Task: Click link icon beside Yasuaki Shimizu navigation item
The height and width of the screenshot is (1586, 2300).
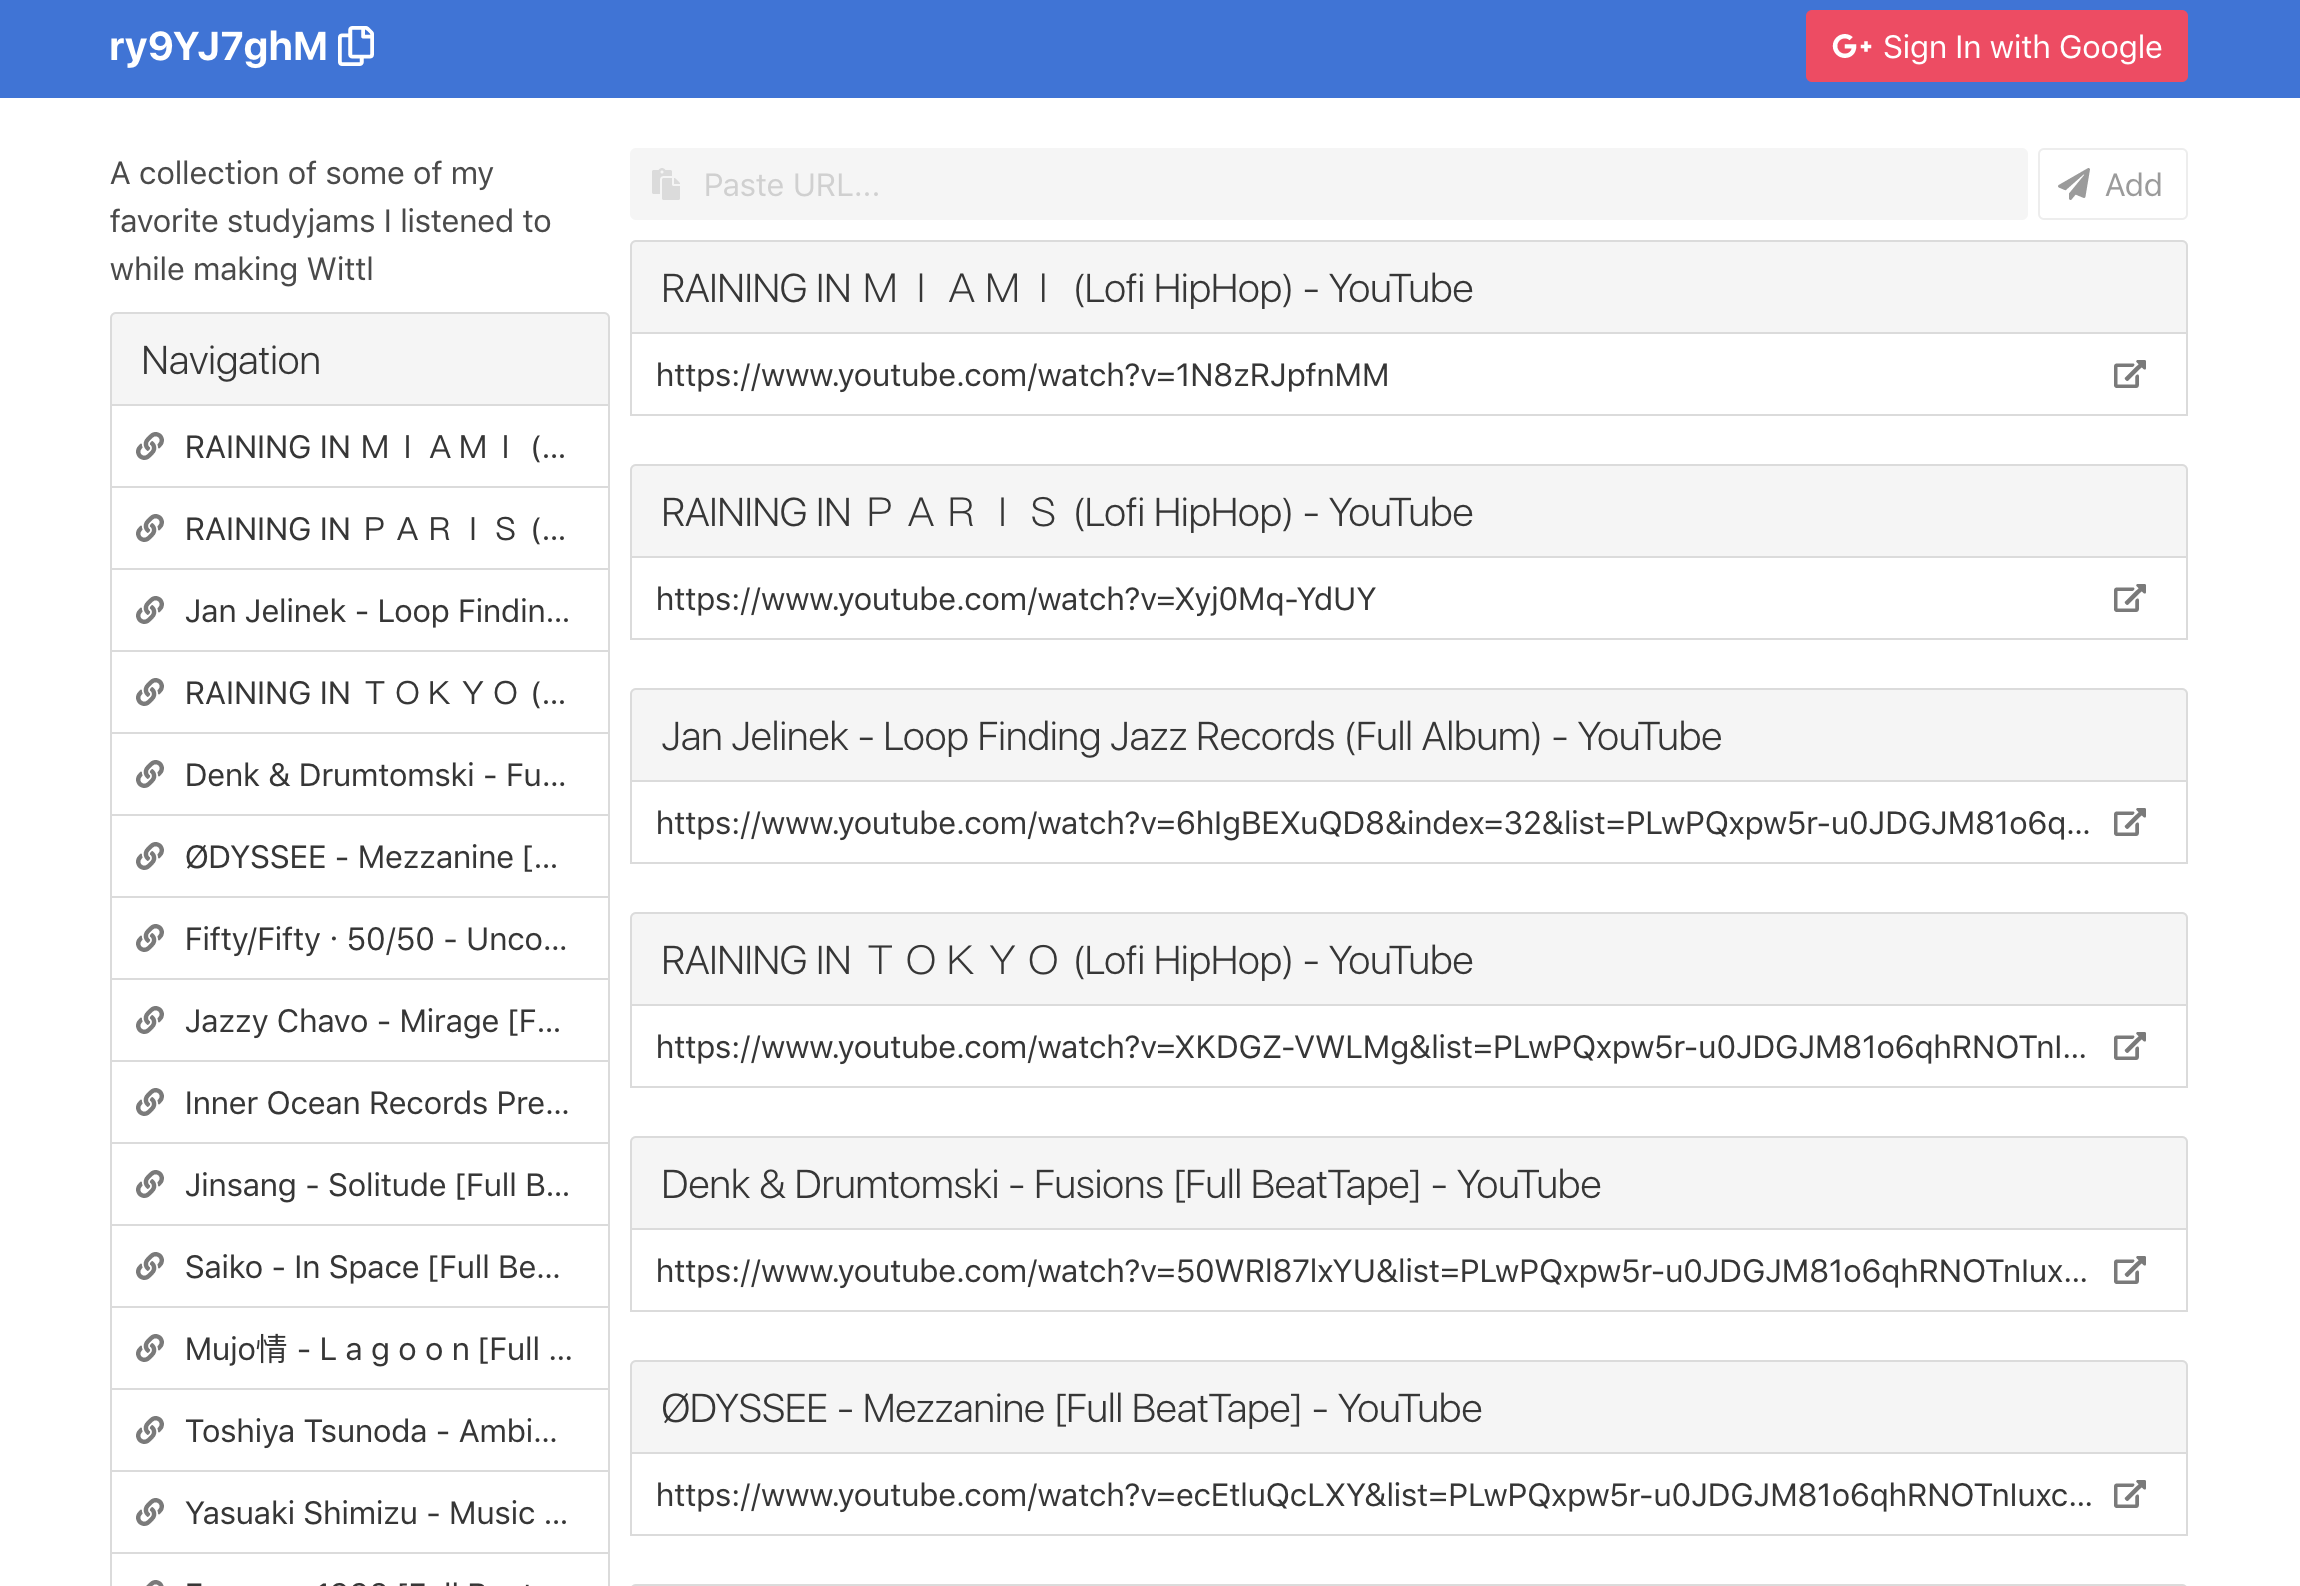Action: point(150,1512)
